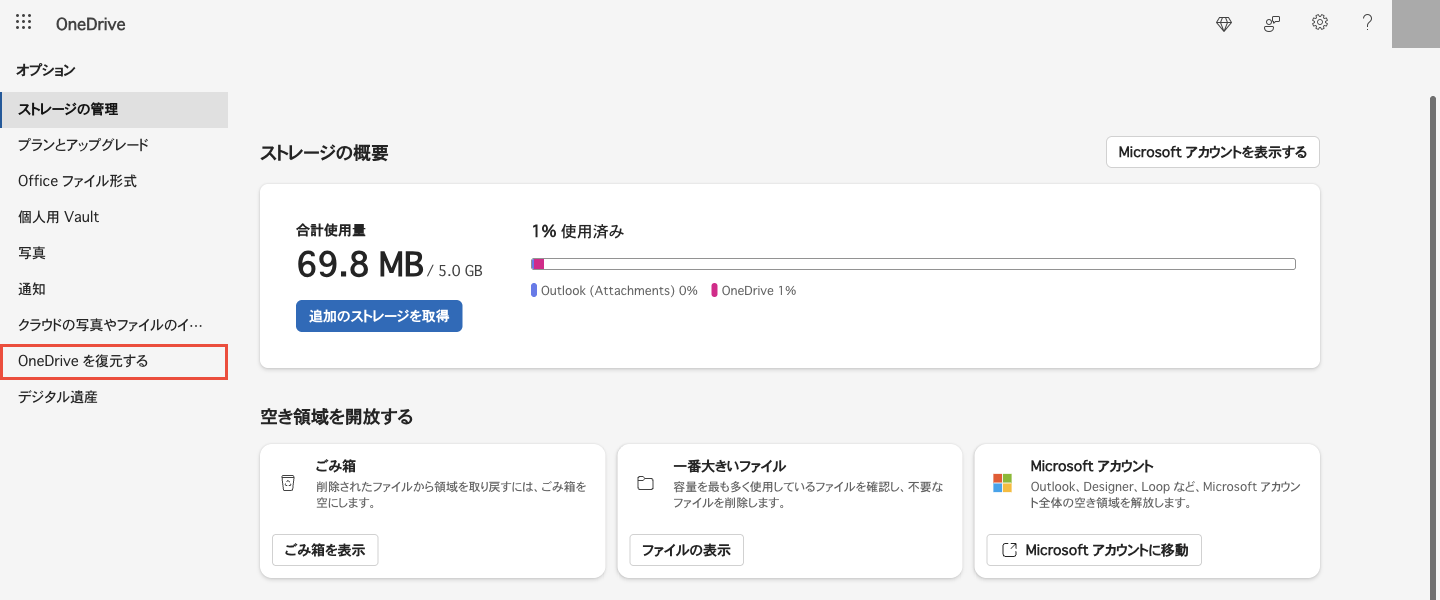Open 個人用 Vault option
This screenshot has width=1440, height=600.
pyautogui.click(x=114, y=217)
